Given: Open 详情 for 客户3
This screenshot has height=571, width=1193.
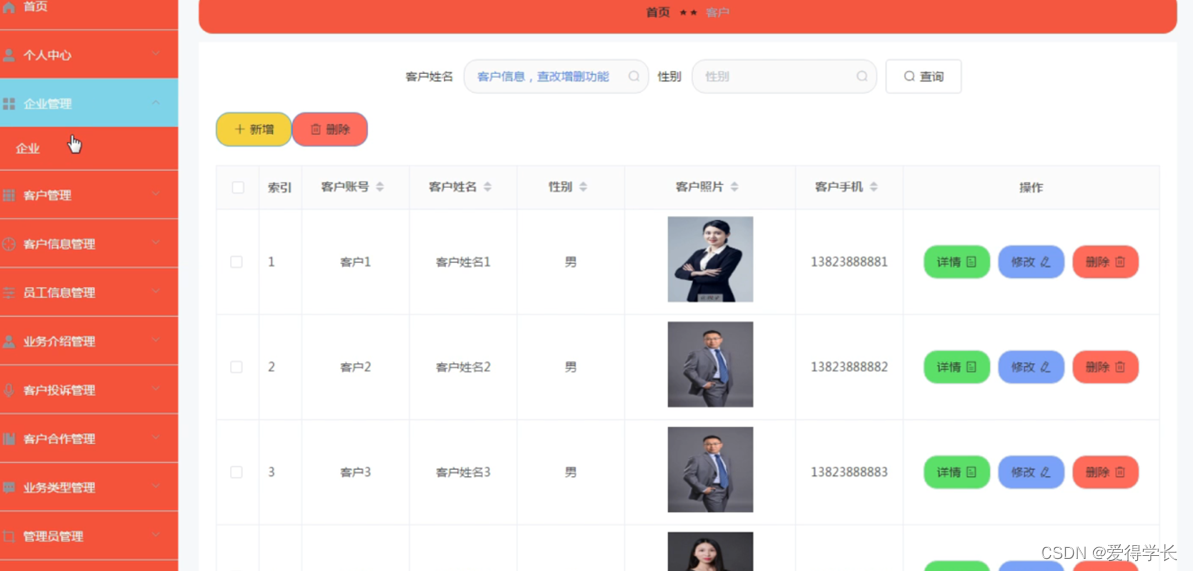Looking at the screenshot, I should pos(956,472).
